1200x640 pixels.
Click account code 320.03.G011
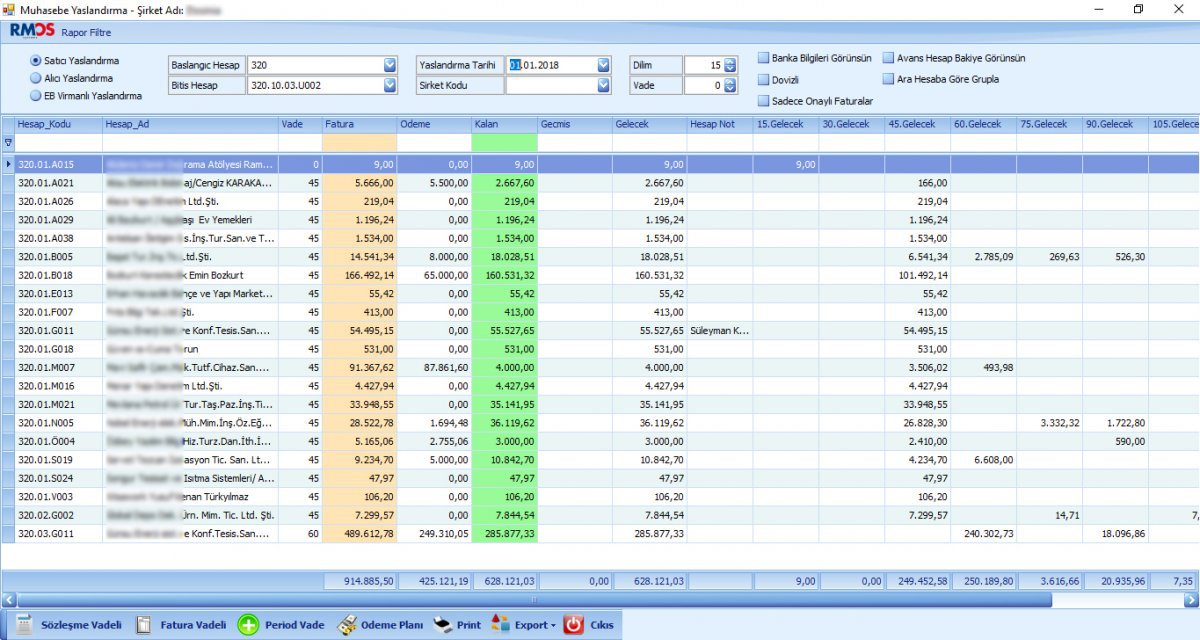[x=46, y=534]
